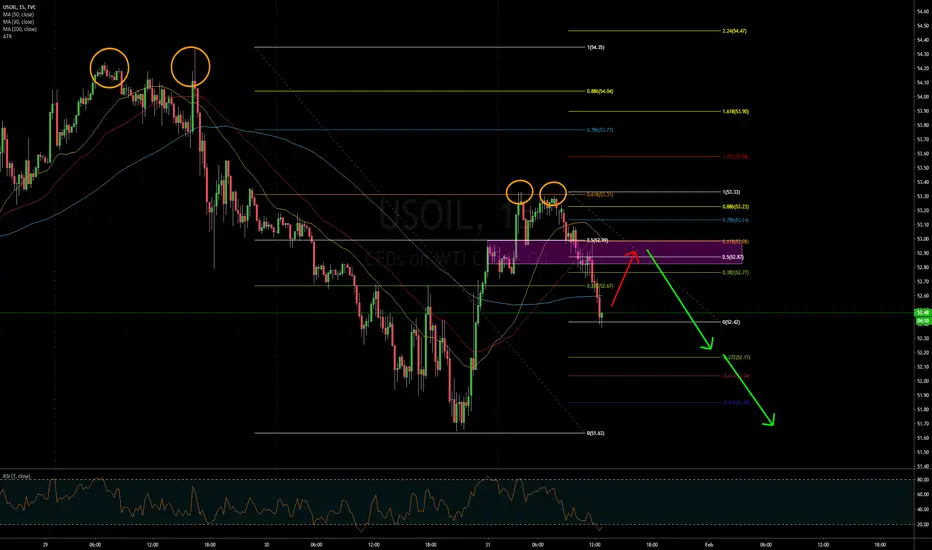
Task: Click the 0.886(54.04) Fibonacci level label
Action: 600,91
